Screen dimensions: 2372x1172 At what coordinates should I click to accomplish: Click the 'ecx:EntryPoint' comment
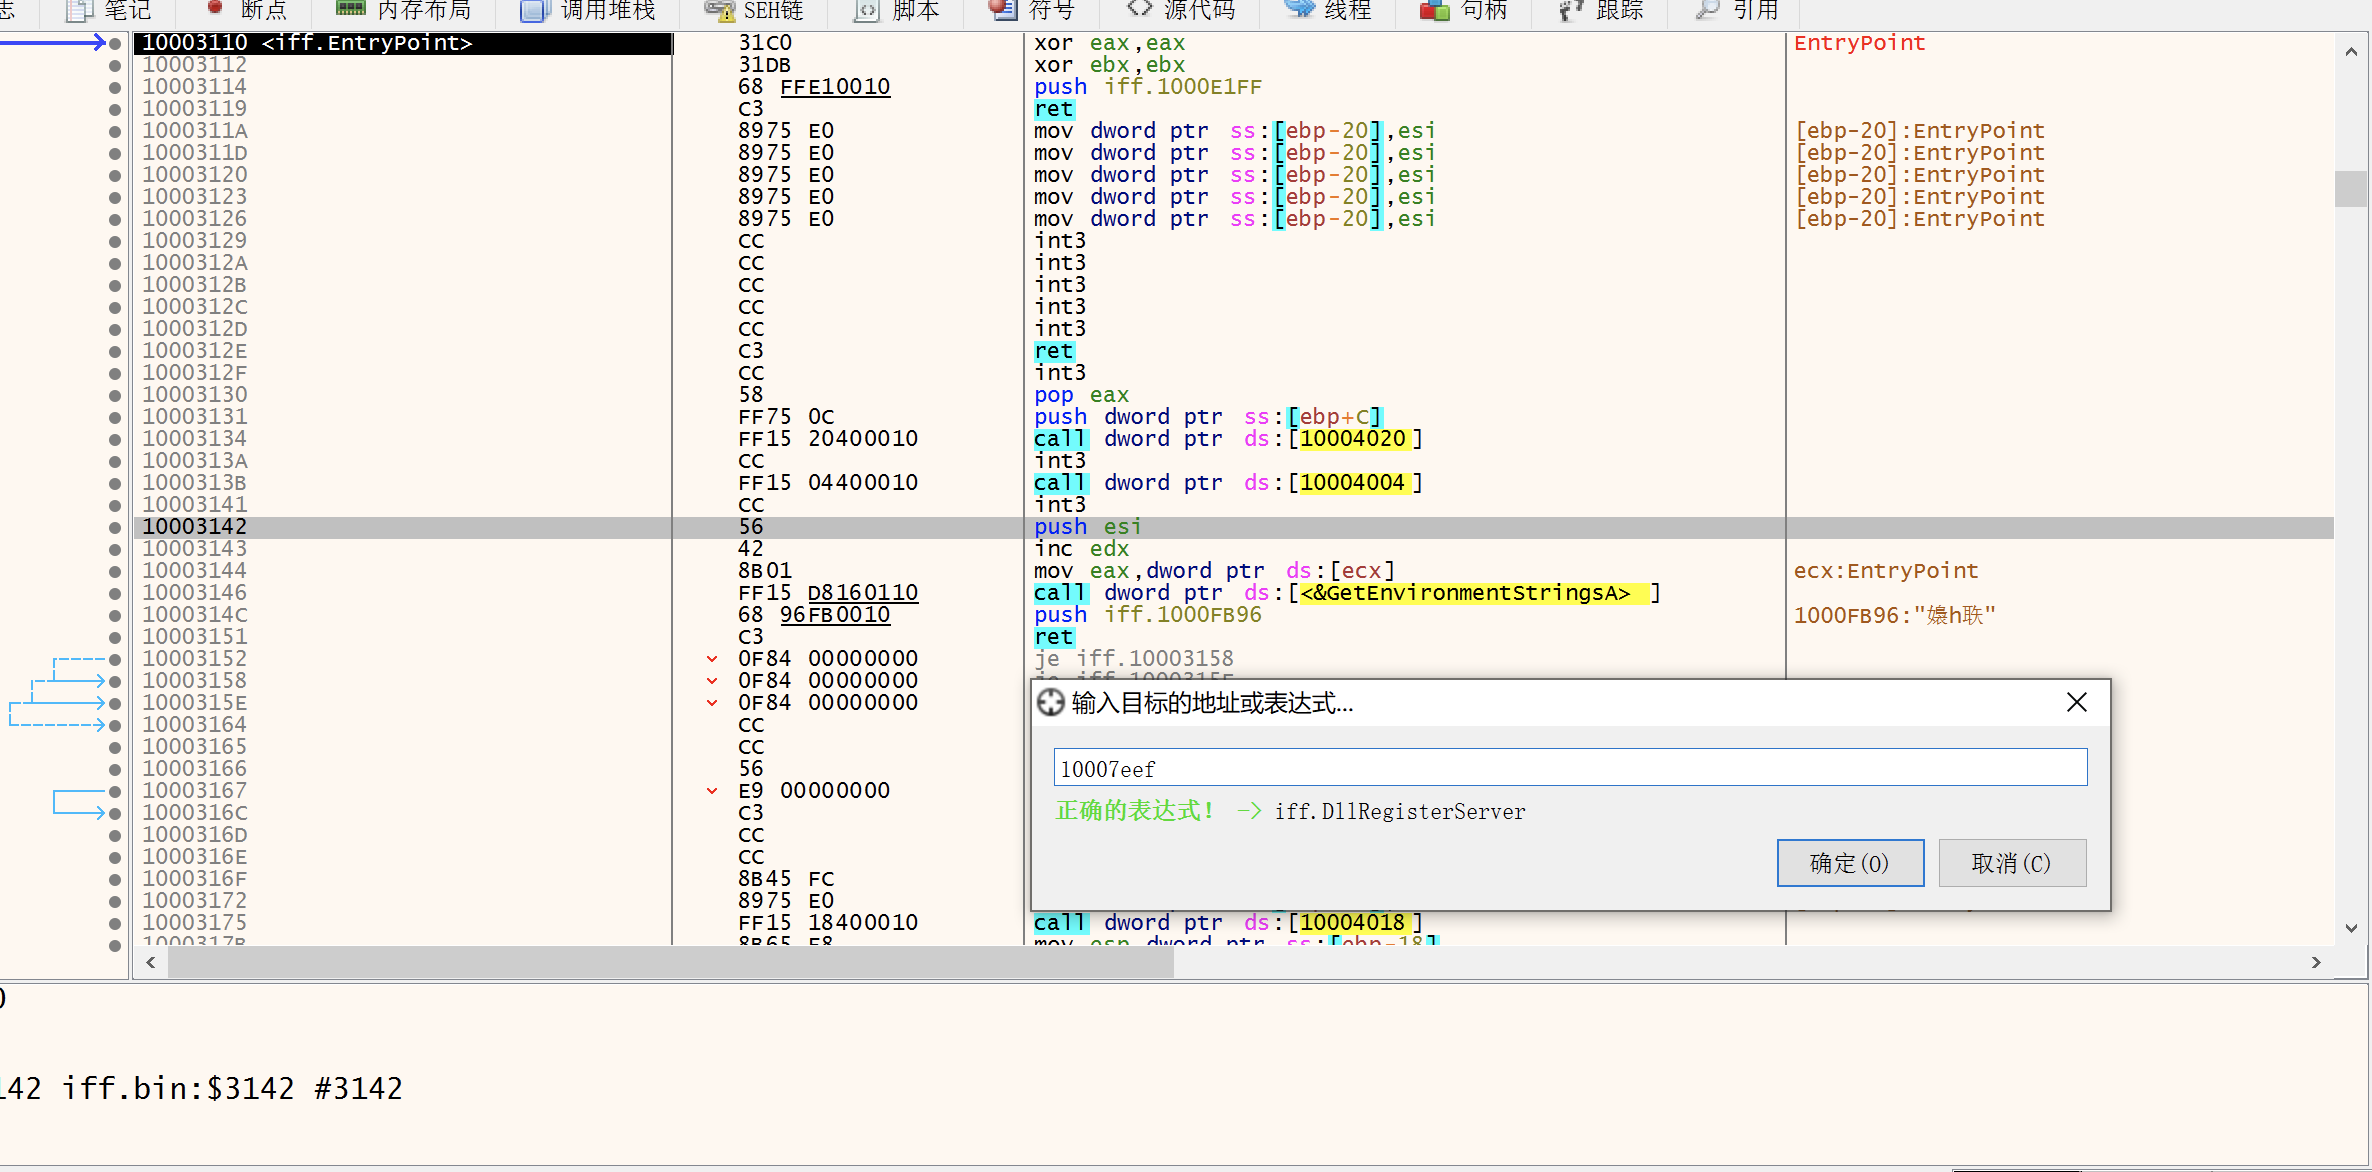[x=1886, y=571]
